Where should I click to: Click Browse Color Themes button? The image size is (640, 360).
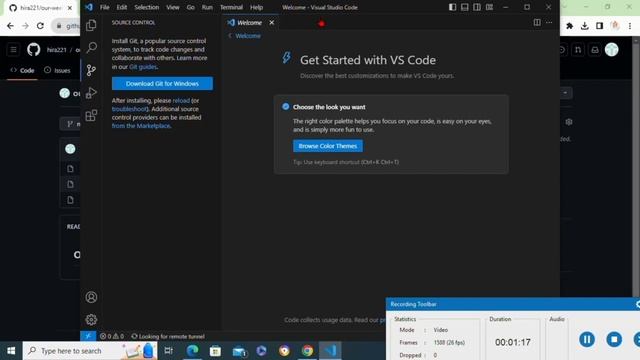328,146
